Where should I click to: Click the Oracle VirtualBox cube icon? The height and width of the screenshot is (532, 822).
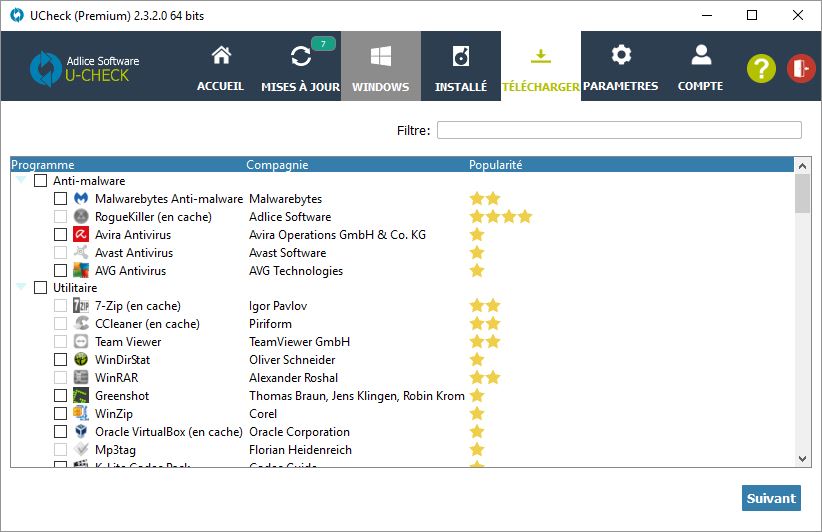coord(82,432)
